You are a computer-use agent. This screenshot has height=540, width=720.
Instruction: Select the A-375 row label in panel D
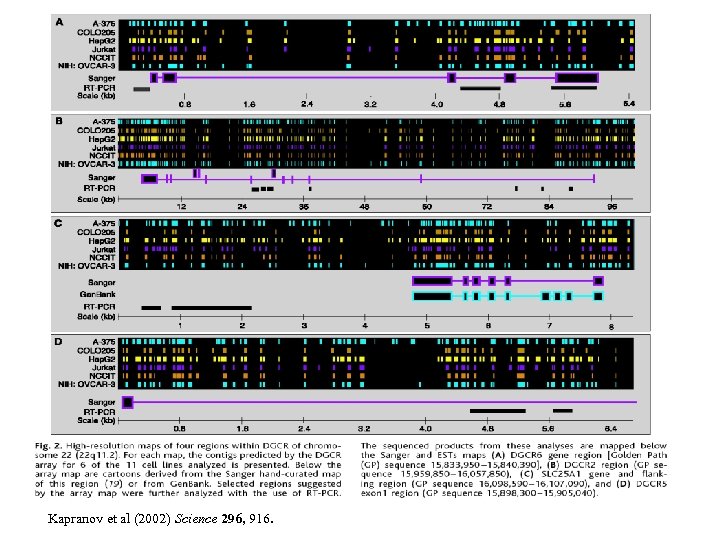(104, 342)
